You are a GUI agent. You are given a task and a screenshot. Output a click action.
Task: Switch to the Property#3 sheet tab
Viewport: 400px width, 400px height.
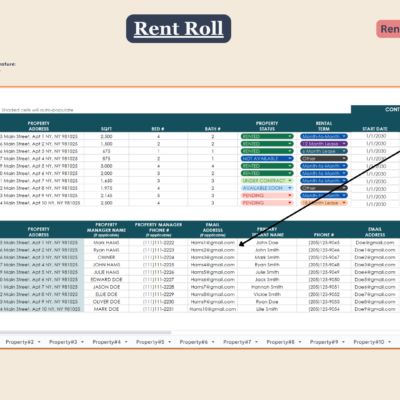tap(63, 342)
